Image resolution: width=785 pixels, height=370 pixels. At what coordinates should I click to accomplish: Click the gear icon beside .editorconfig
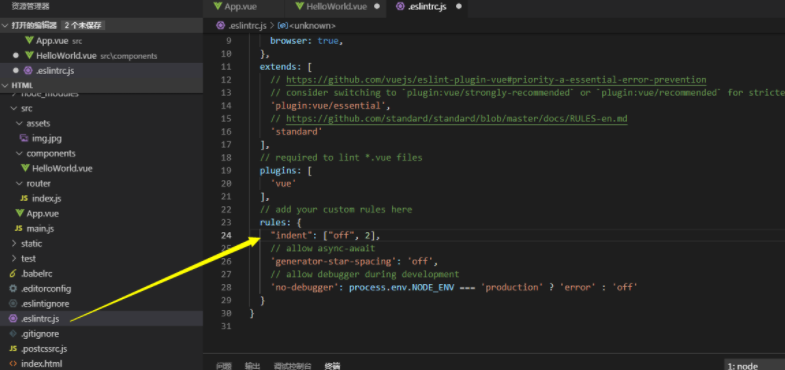point(13,288)
